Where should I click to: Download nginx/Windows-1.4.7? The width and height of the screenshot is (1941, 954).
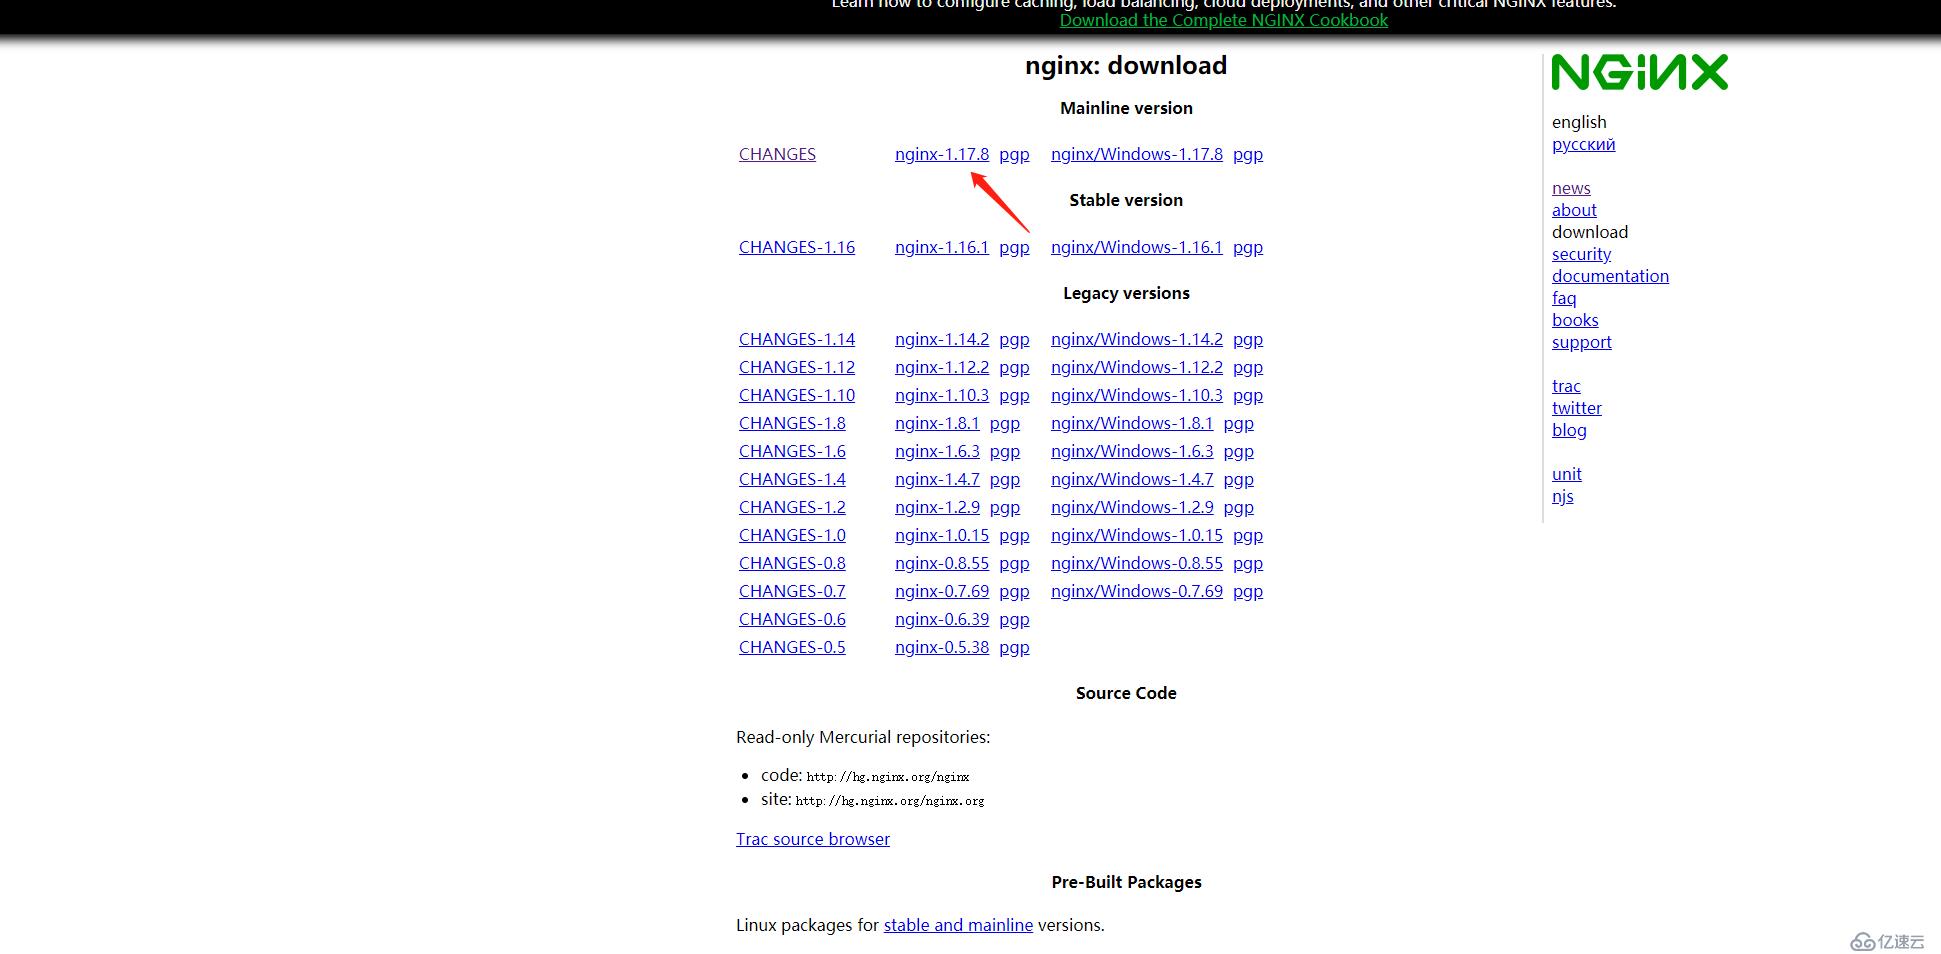tap(1132, 479)
